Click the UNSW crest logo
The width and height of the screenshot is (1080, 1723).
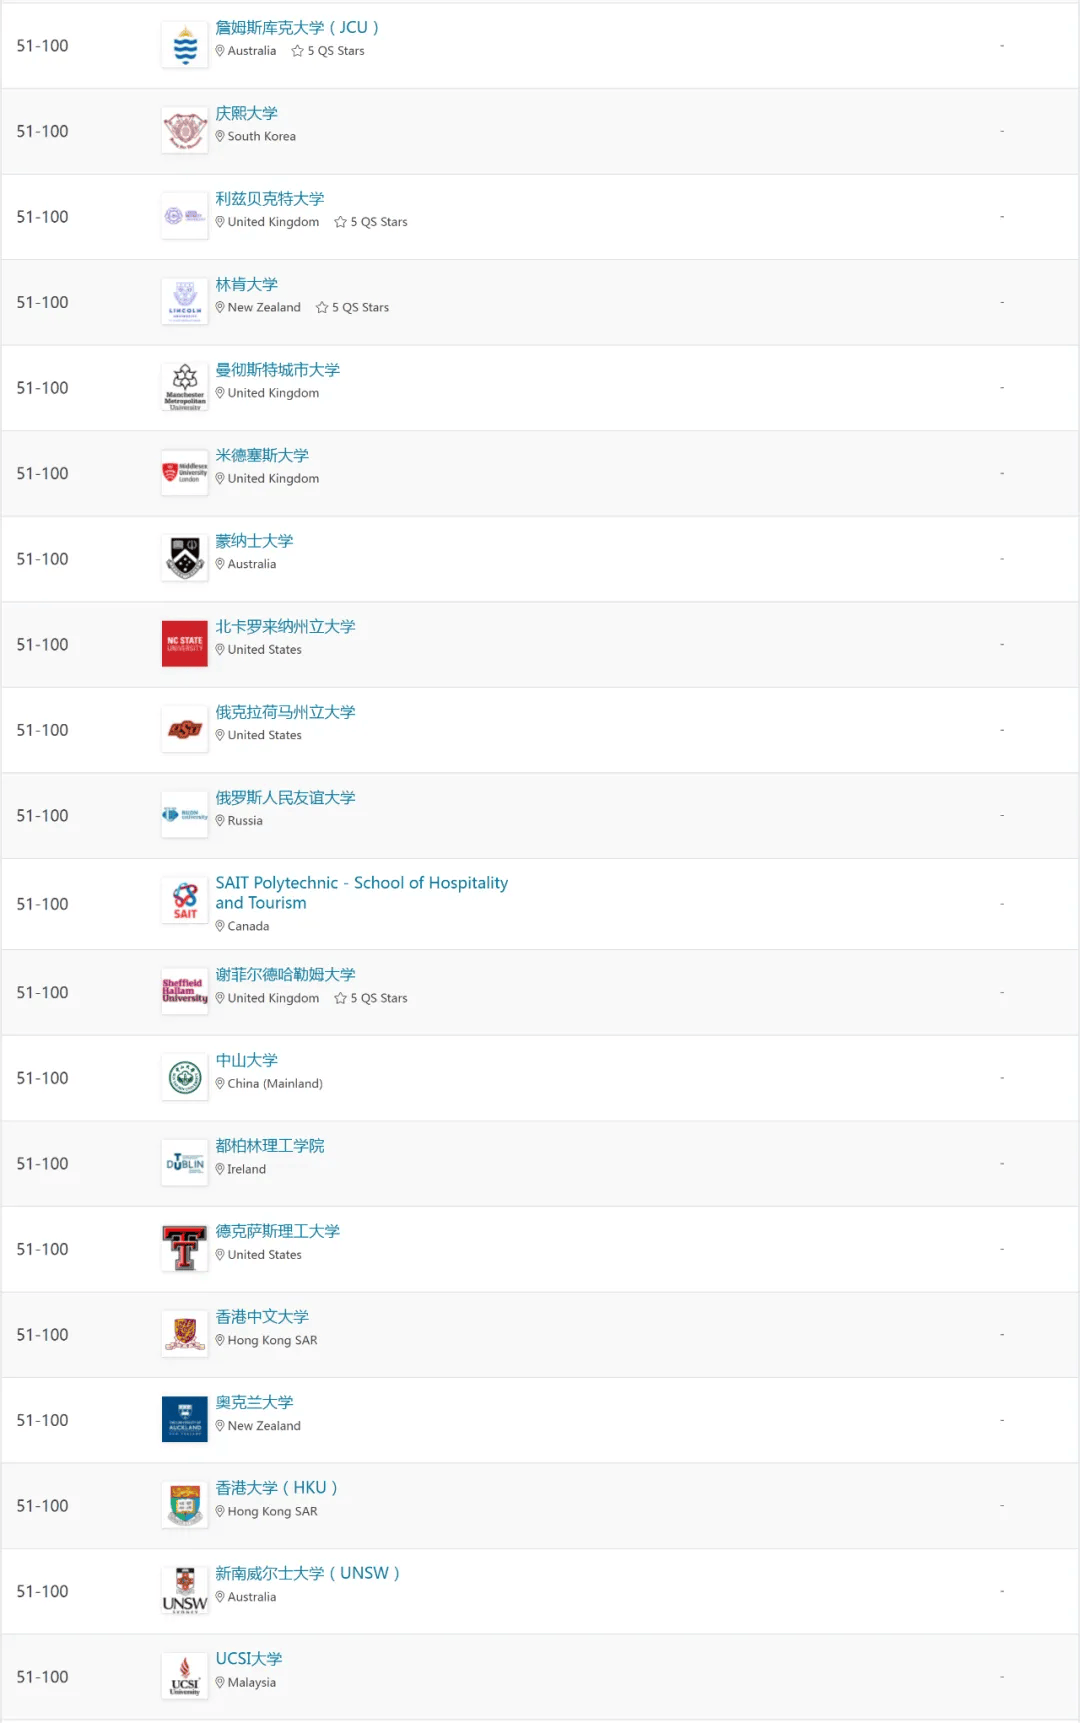tap(185, 1591)
